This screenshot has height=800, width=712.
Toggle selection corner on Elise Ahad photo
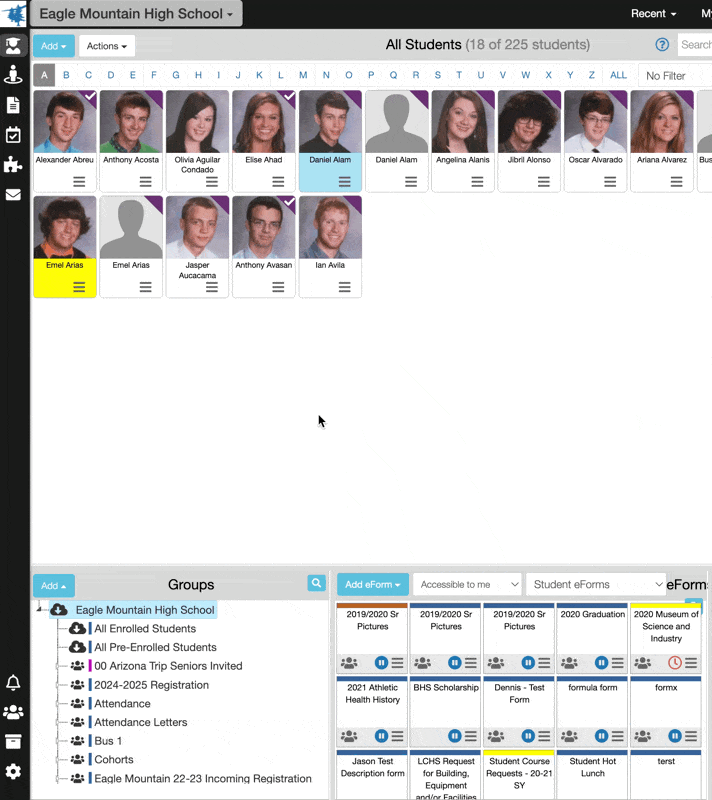pyautogui.click(x=288, y=97)
